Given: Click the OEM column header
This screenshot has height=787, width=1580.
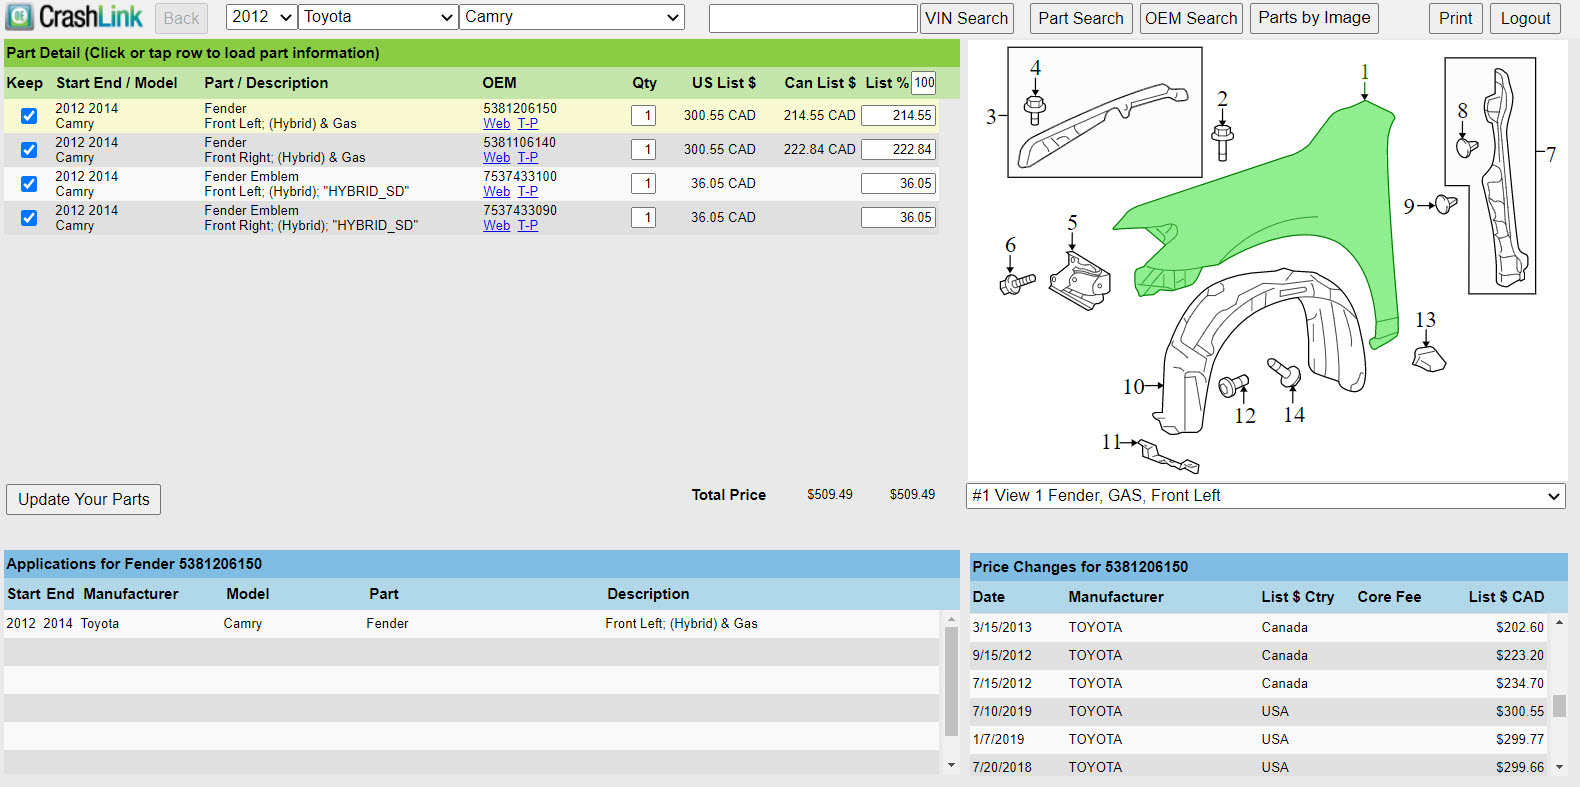Looking at the screenshot, I should 499,83.
